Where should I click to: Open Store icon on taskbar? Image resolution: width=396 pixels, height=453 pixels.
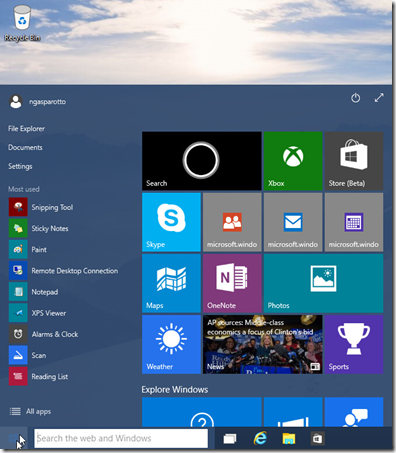coord(317,439)
